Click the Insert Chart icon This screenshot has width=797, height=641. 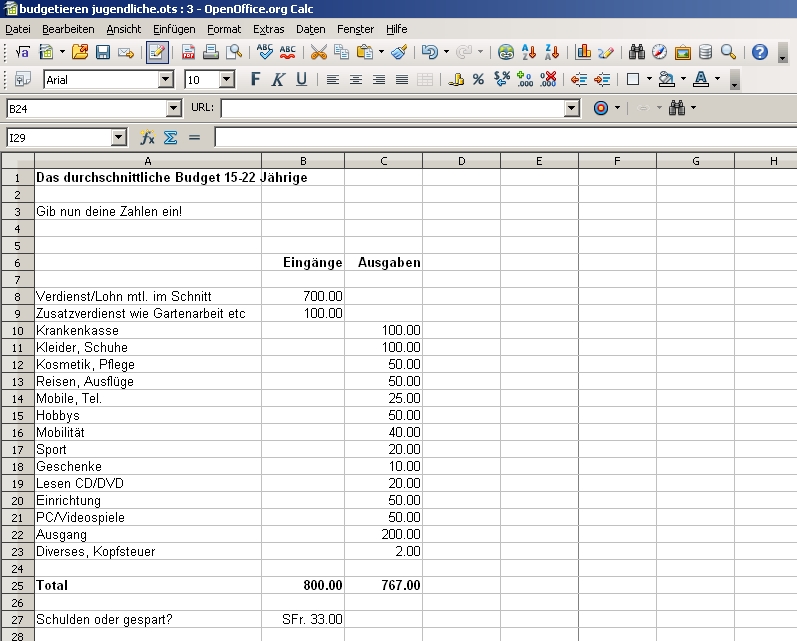[x=583, y=52]
